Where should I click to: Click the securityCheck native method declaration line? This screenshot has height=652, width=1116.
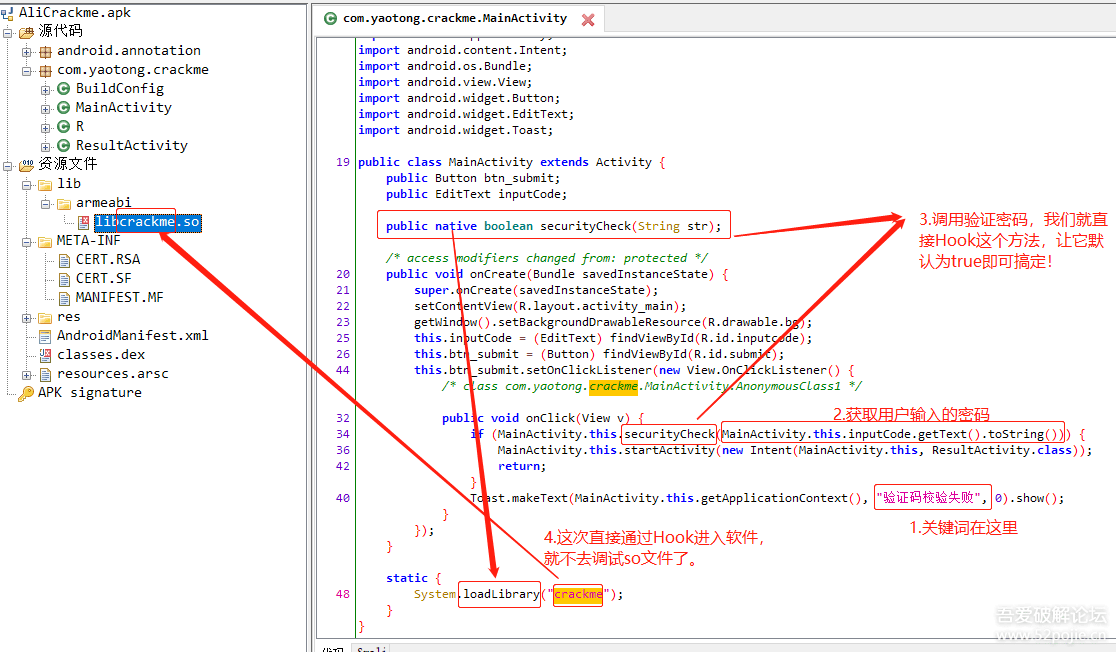pyautogui.click(x=554, y=226)
